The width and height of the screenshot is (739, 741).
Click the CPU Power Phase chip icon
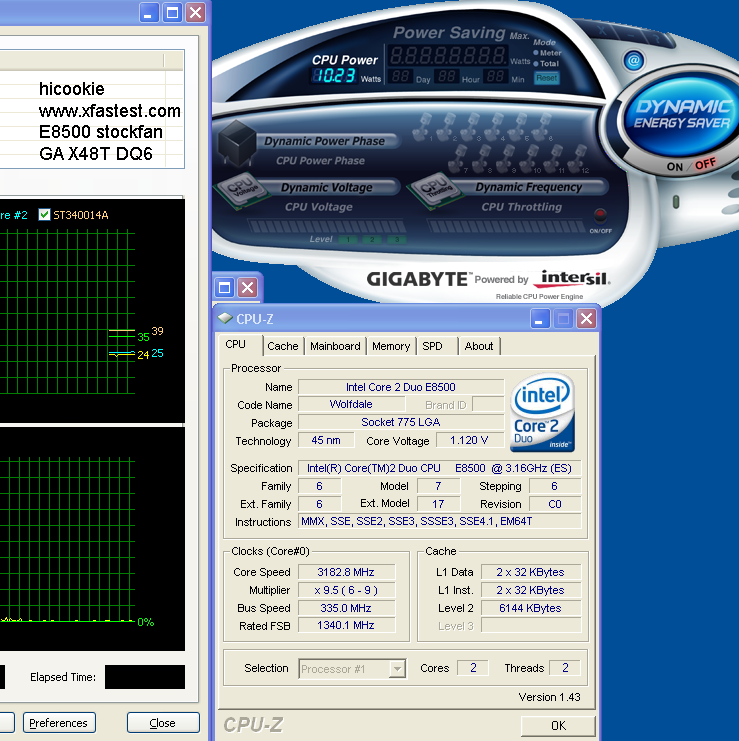pos(237,141)
